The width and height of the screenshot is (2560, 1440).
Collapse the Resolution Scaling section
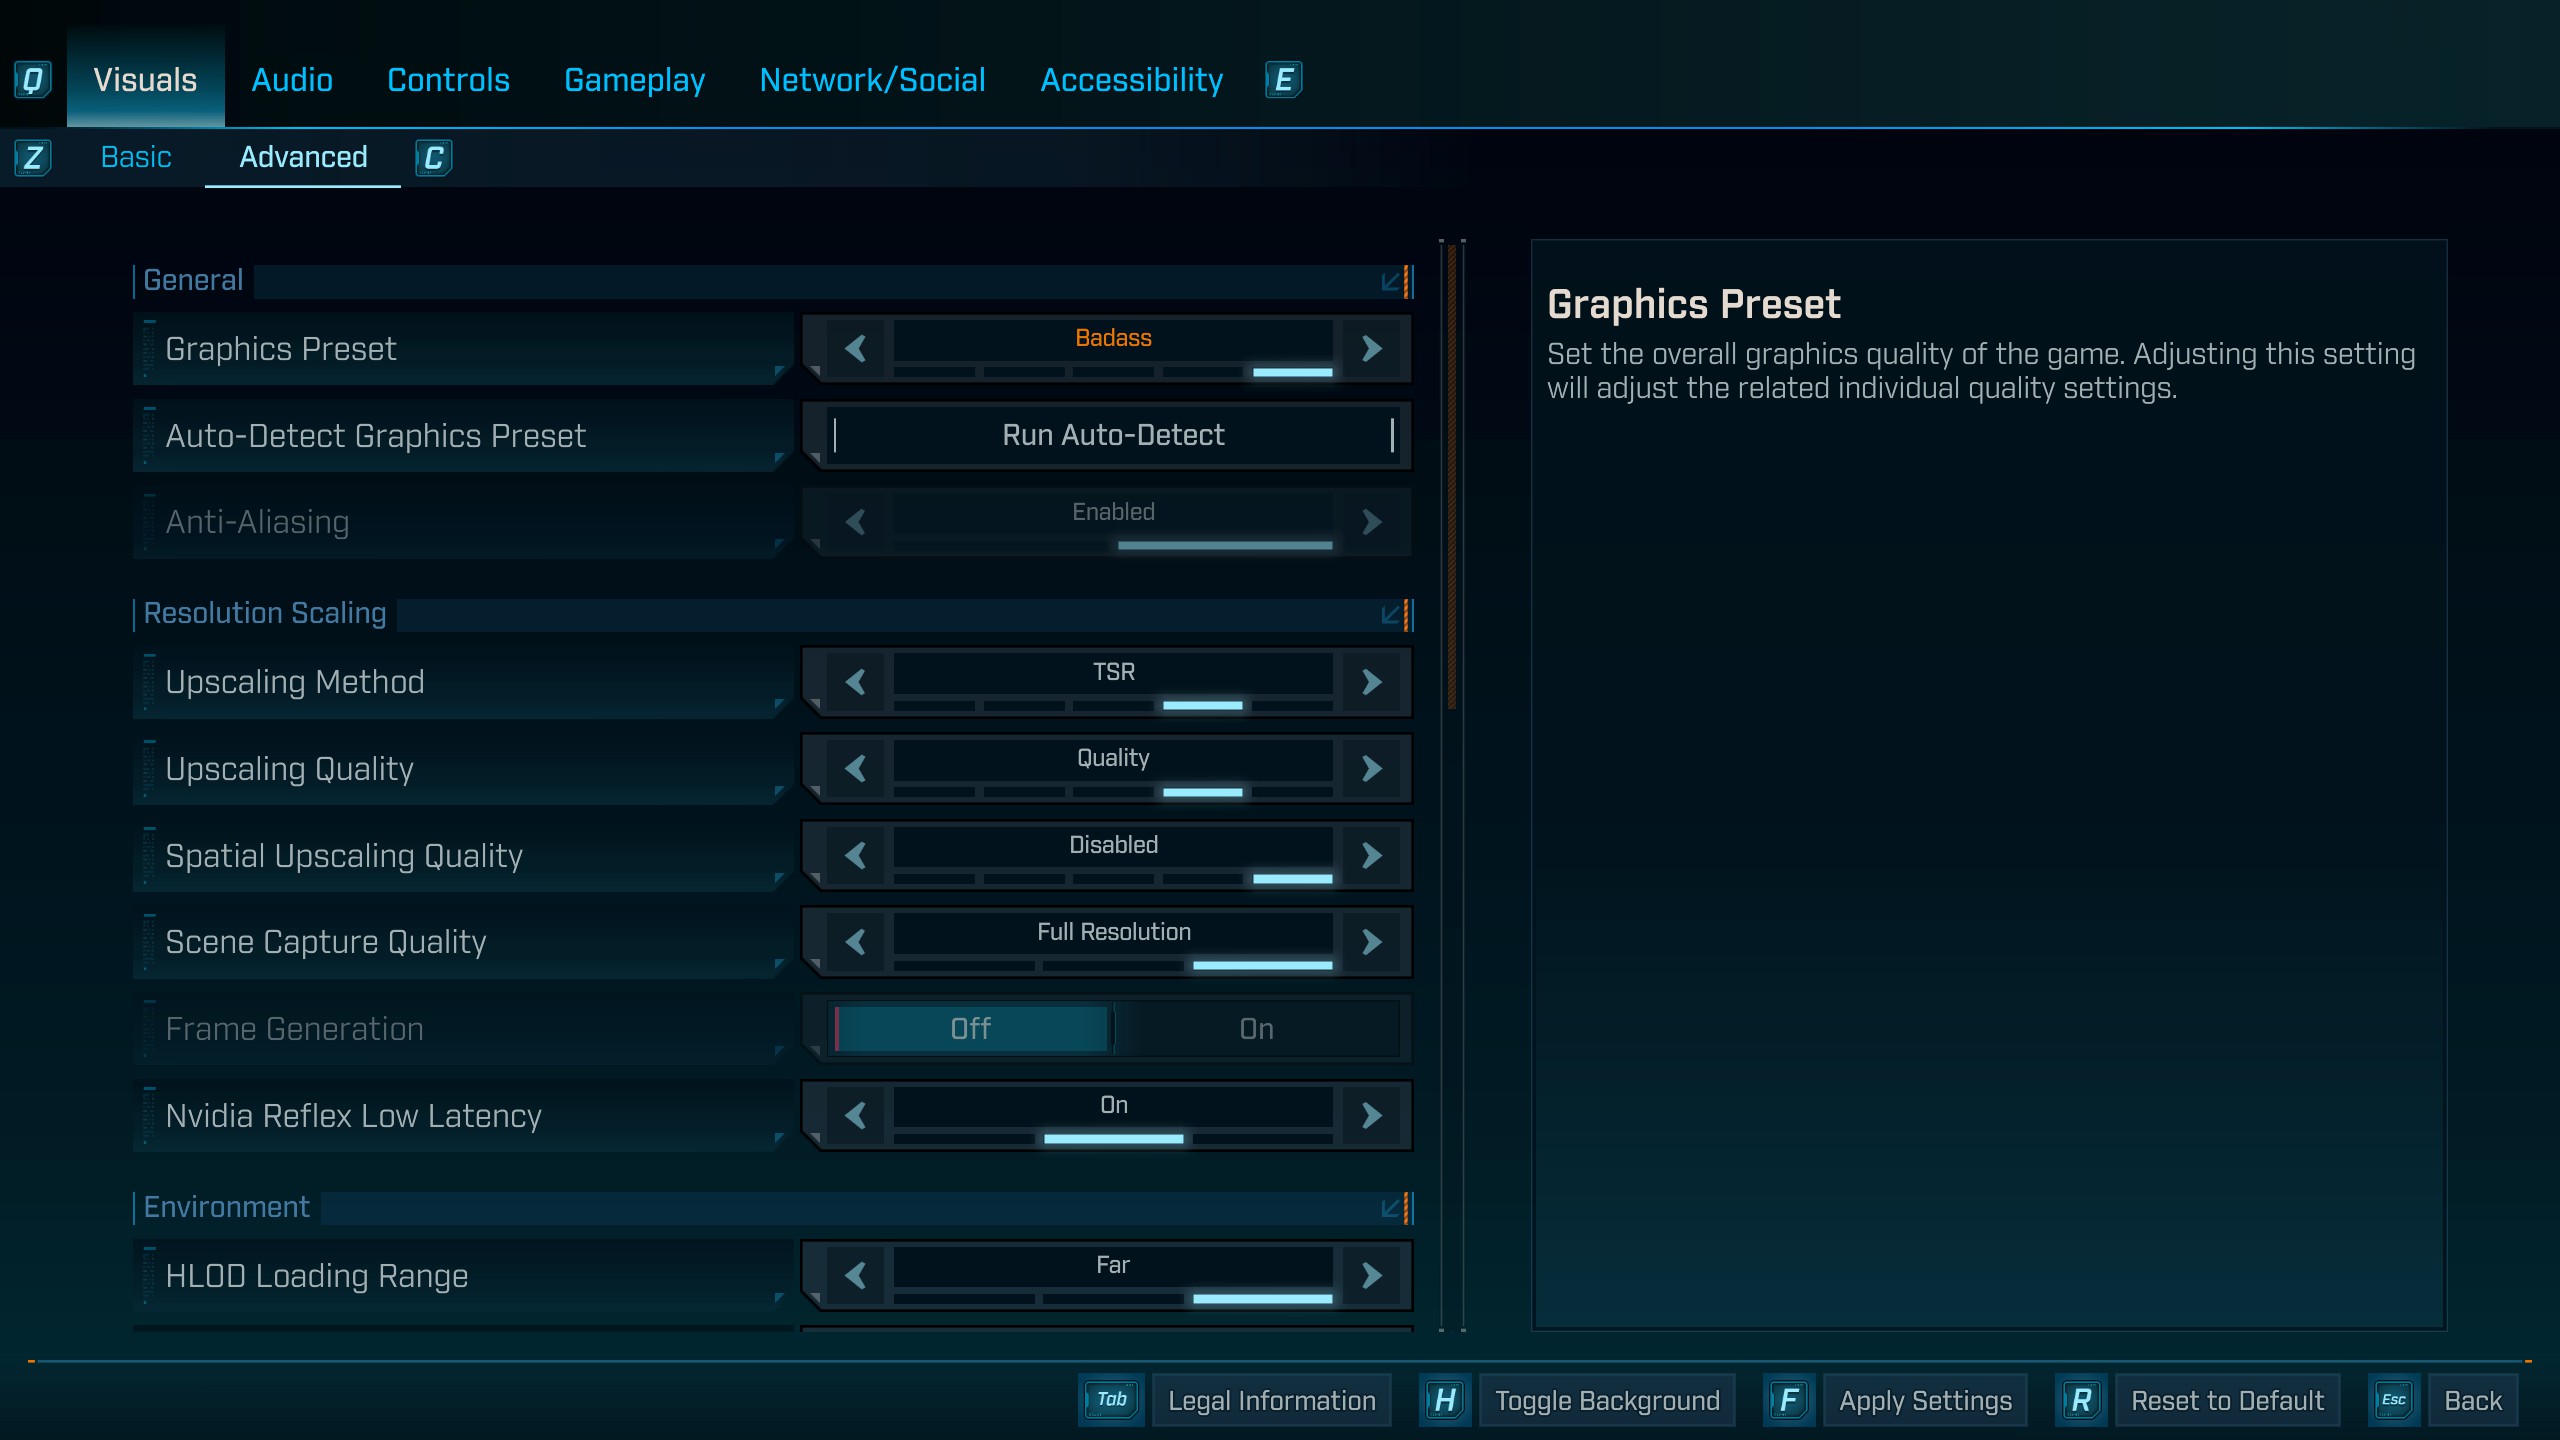(1391, 615)
